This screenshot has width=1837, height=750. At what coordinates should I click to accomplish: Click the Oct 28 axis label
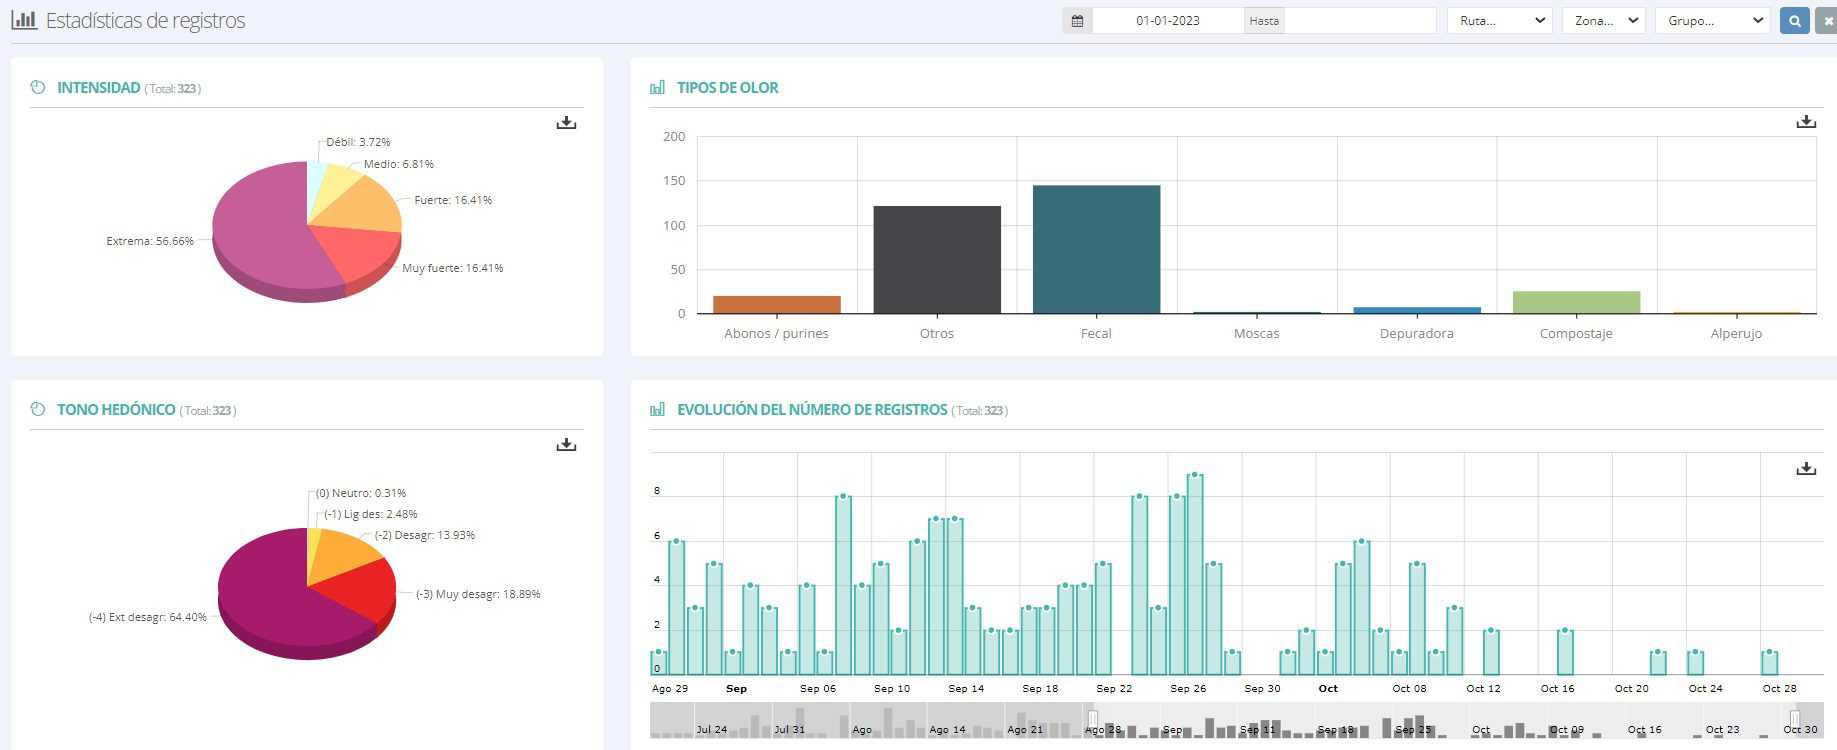coord(1780,688)
